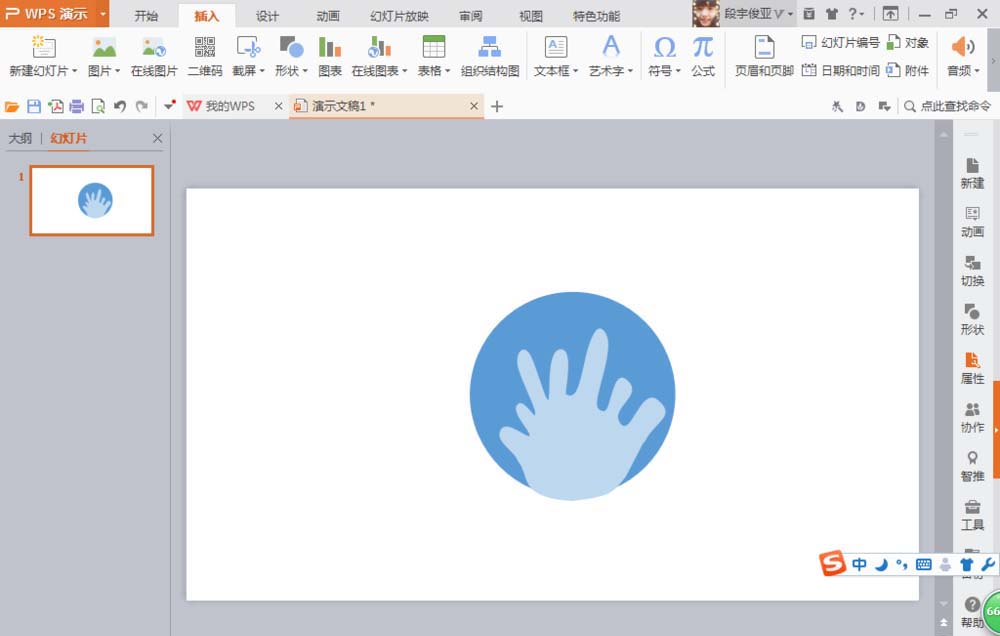
Task: Insert a 符号 symbol
Action: pos(665,56)
